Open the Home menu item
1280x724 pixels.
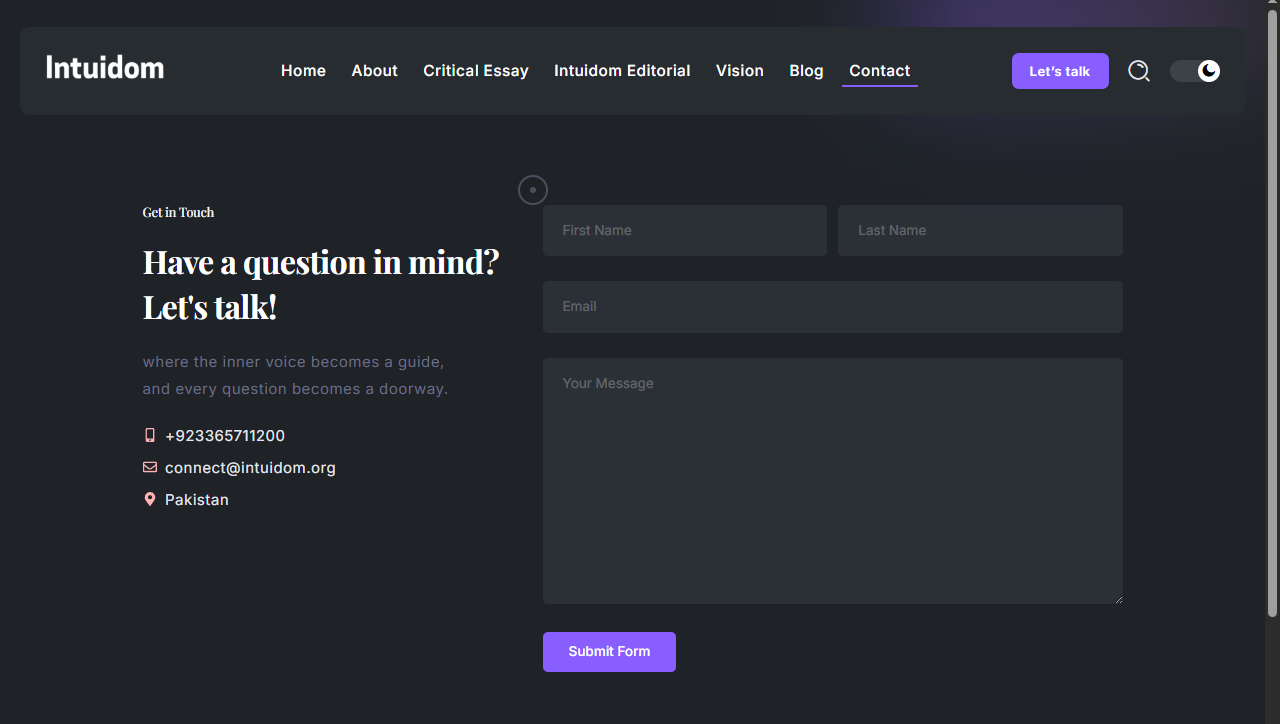tap(303, 71)
